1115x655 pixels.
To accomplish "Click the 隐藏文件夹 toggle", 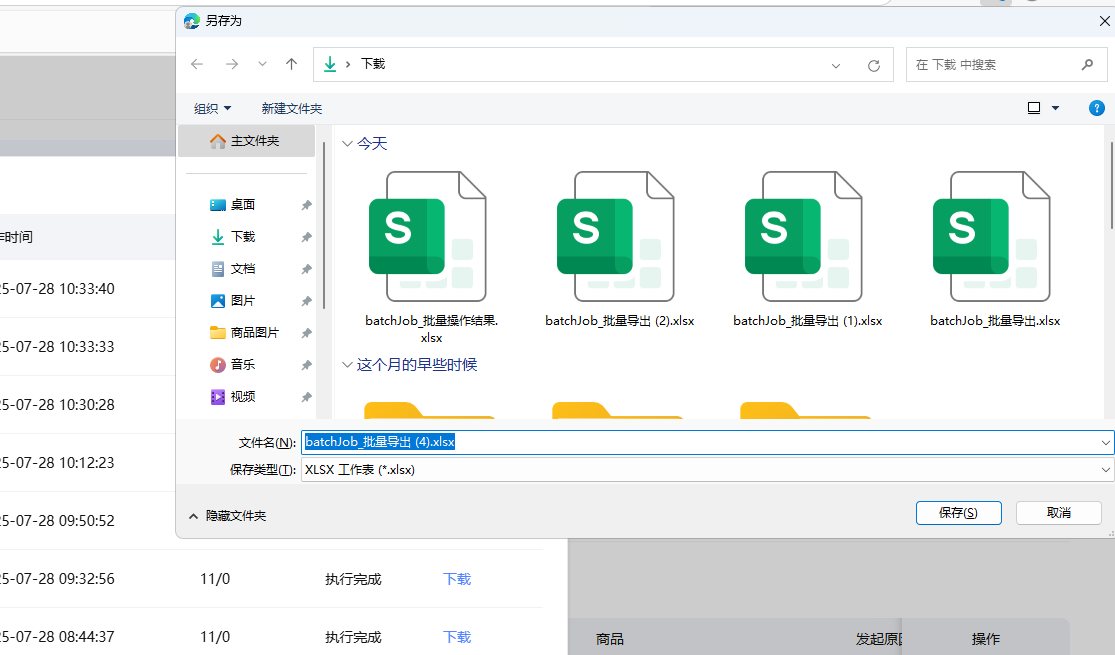I will [x=228, y=516].
